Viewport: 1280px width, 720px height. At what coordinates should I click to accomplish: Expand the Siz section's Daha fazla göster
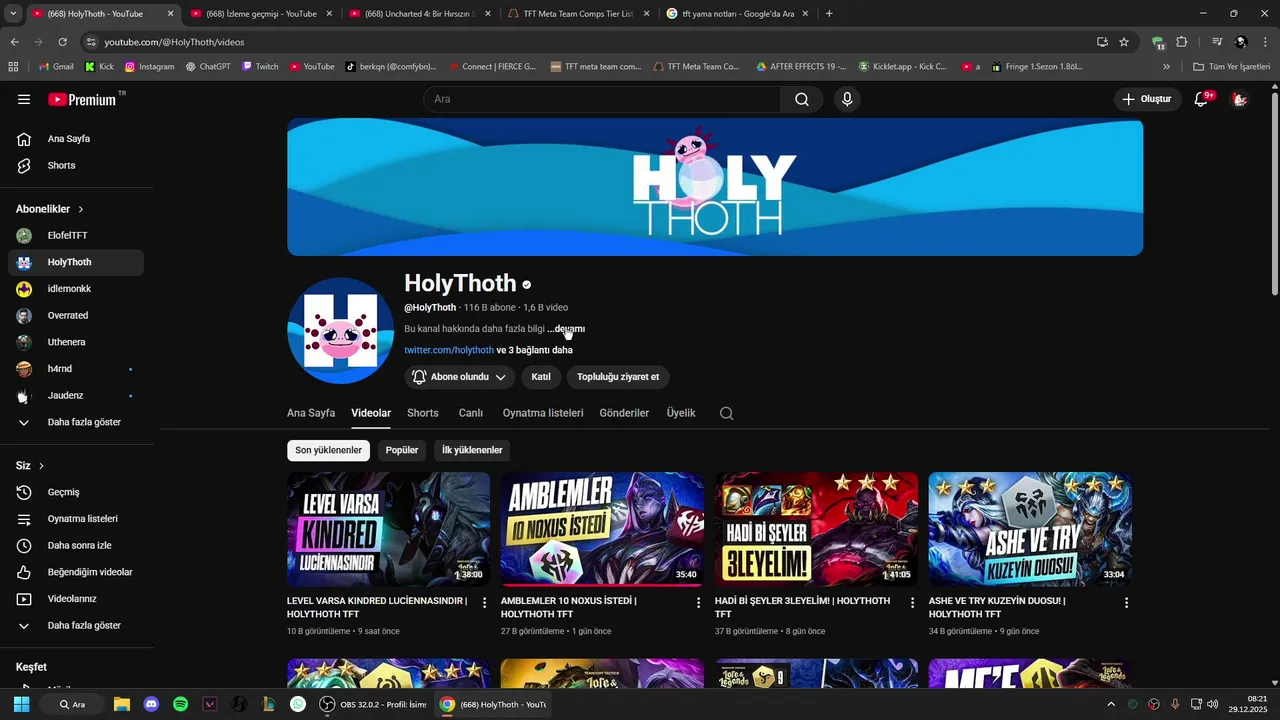click(x=76, y=625)
